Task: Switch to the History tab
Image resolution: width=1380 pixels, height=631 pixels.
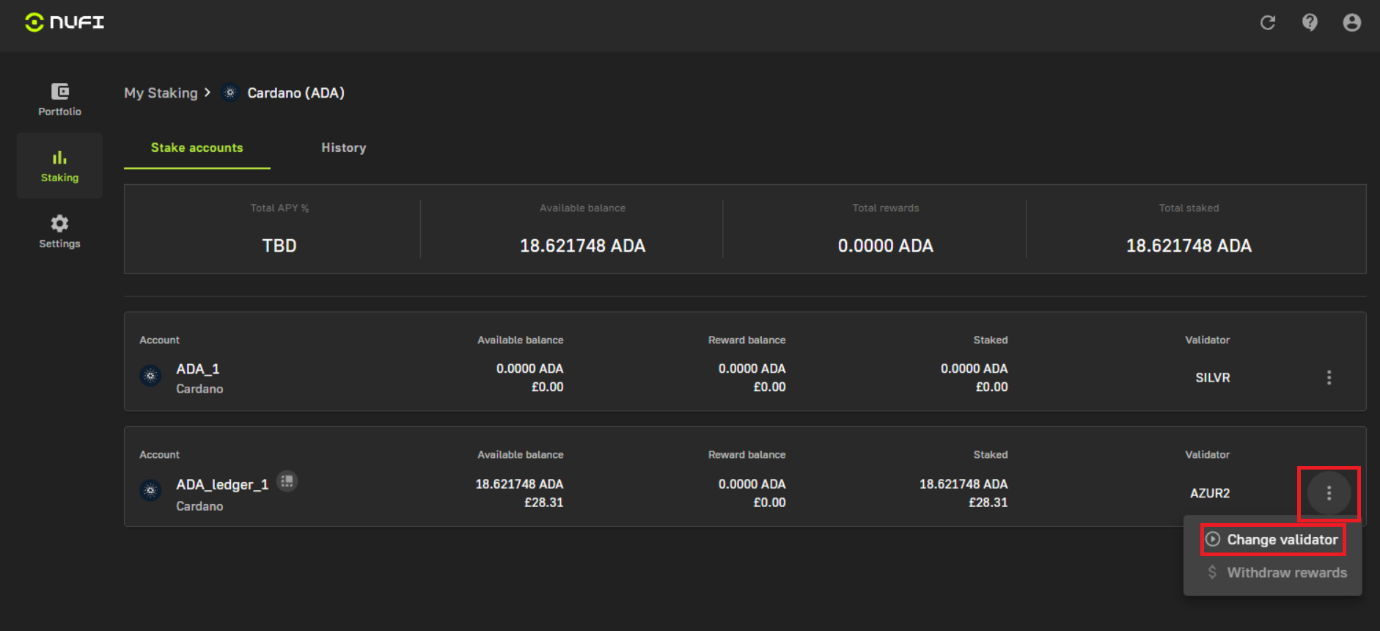Action: tap(343, 148)
